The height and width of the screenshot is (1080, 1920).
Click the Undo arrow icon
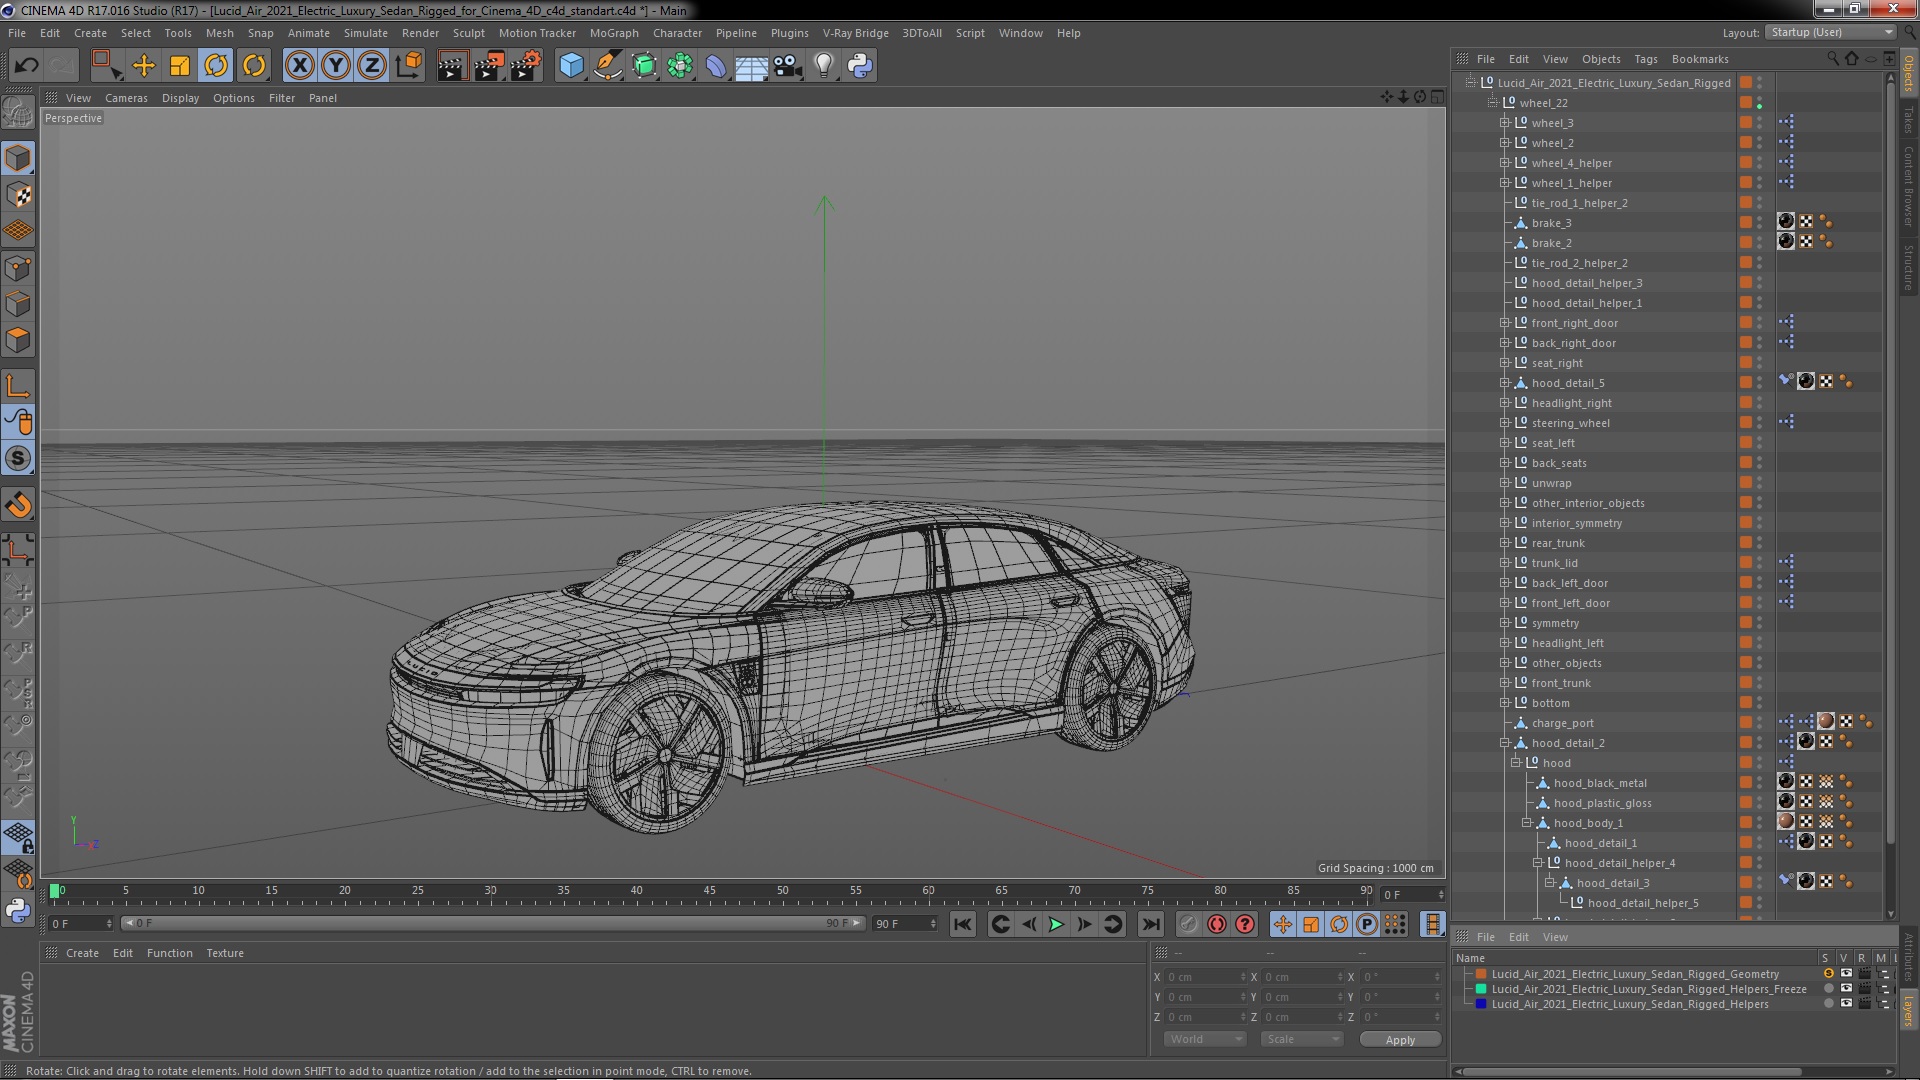(x=26, y=66)
